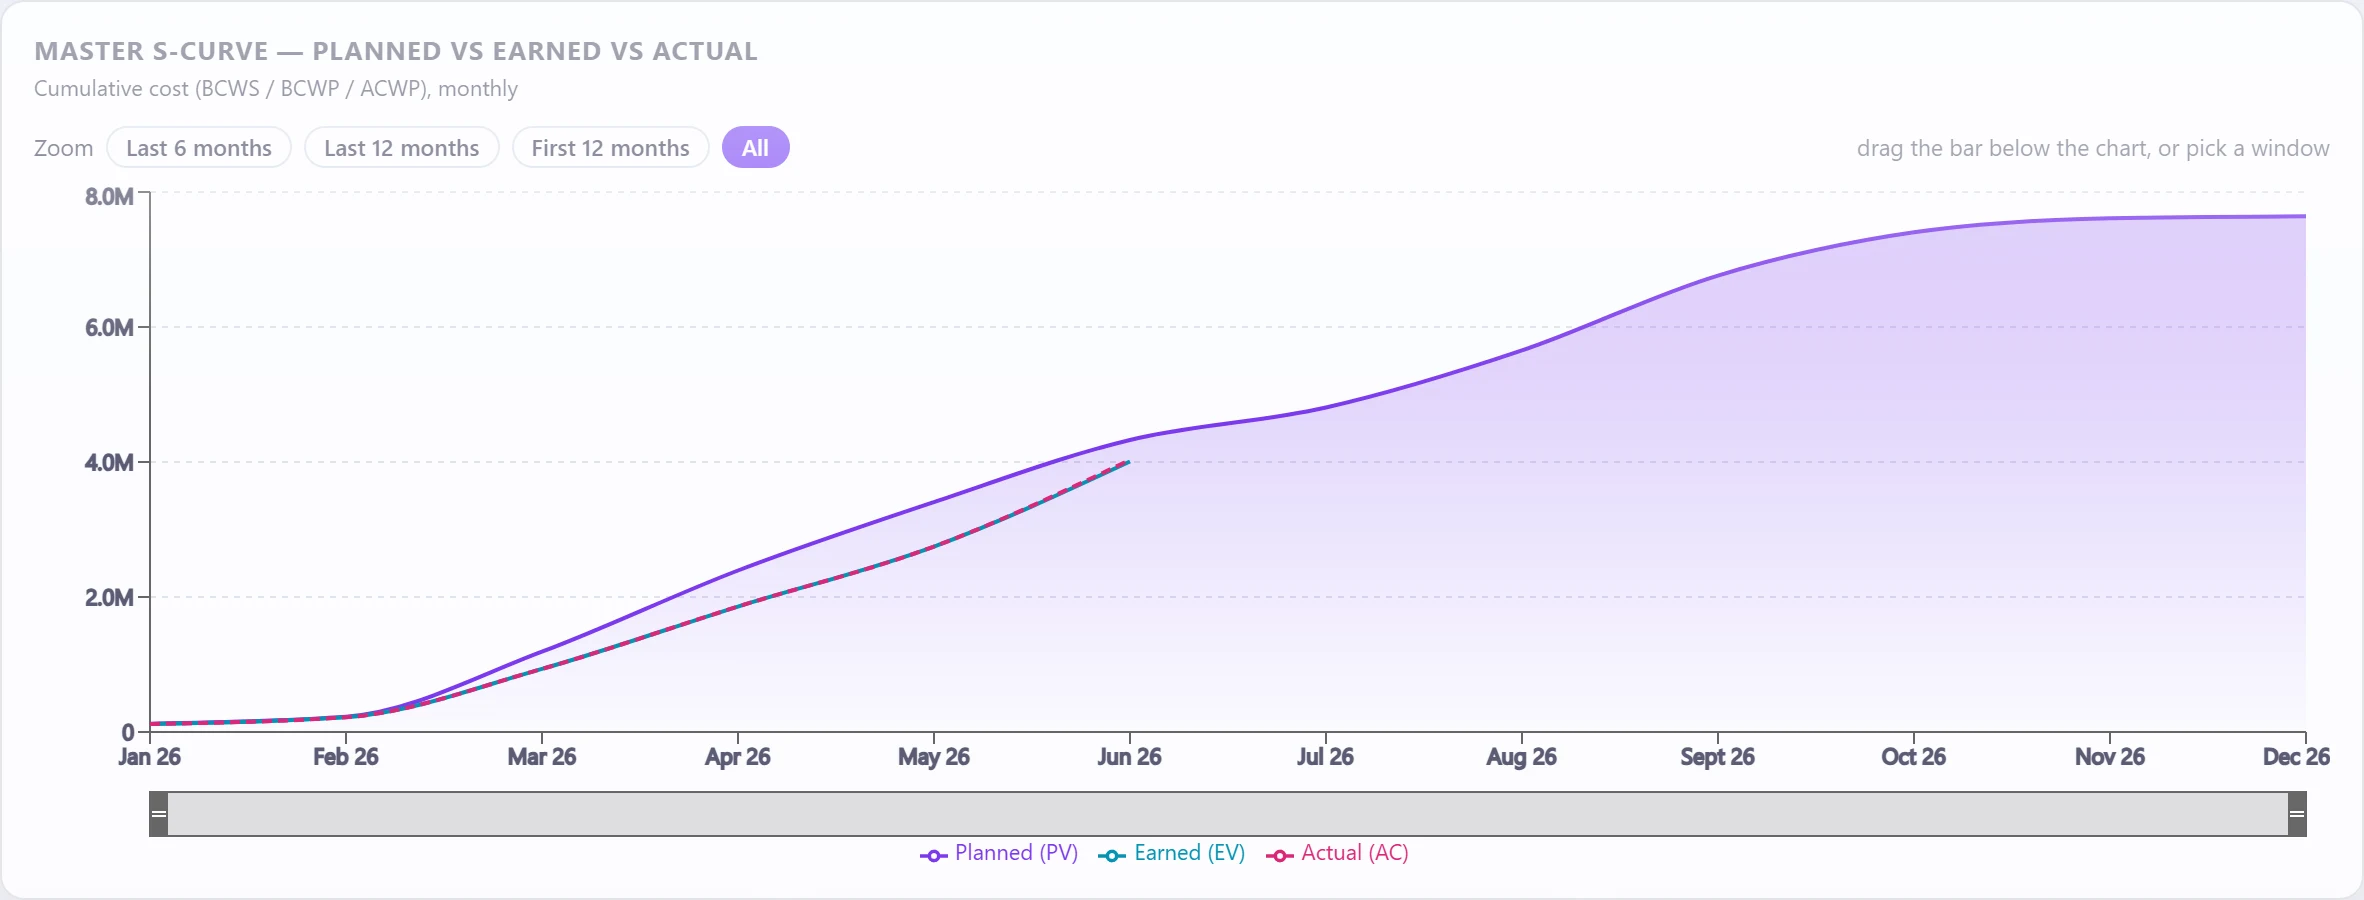Grab the left handle of the range slider
The height and width of the screenshot is (900, 2364).
click(158, 814)
